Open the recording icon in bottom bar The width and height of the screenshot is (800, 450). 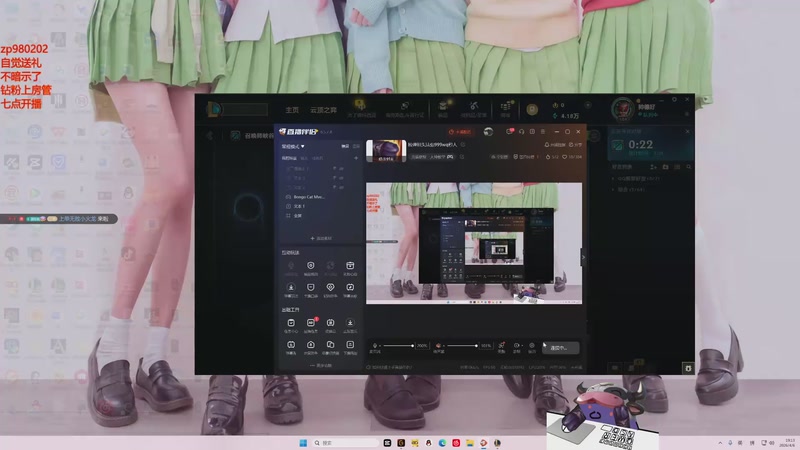tap(517, 347)
